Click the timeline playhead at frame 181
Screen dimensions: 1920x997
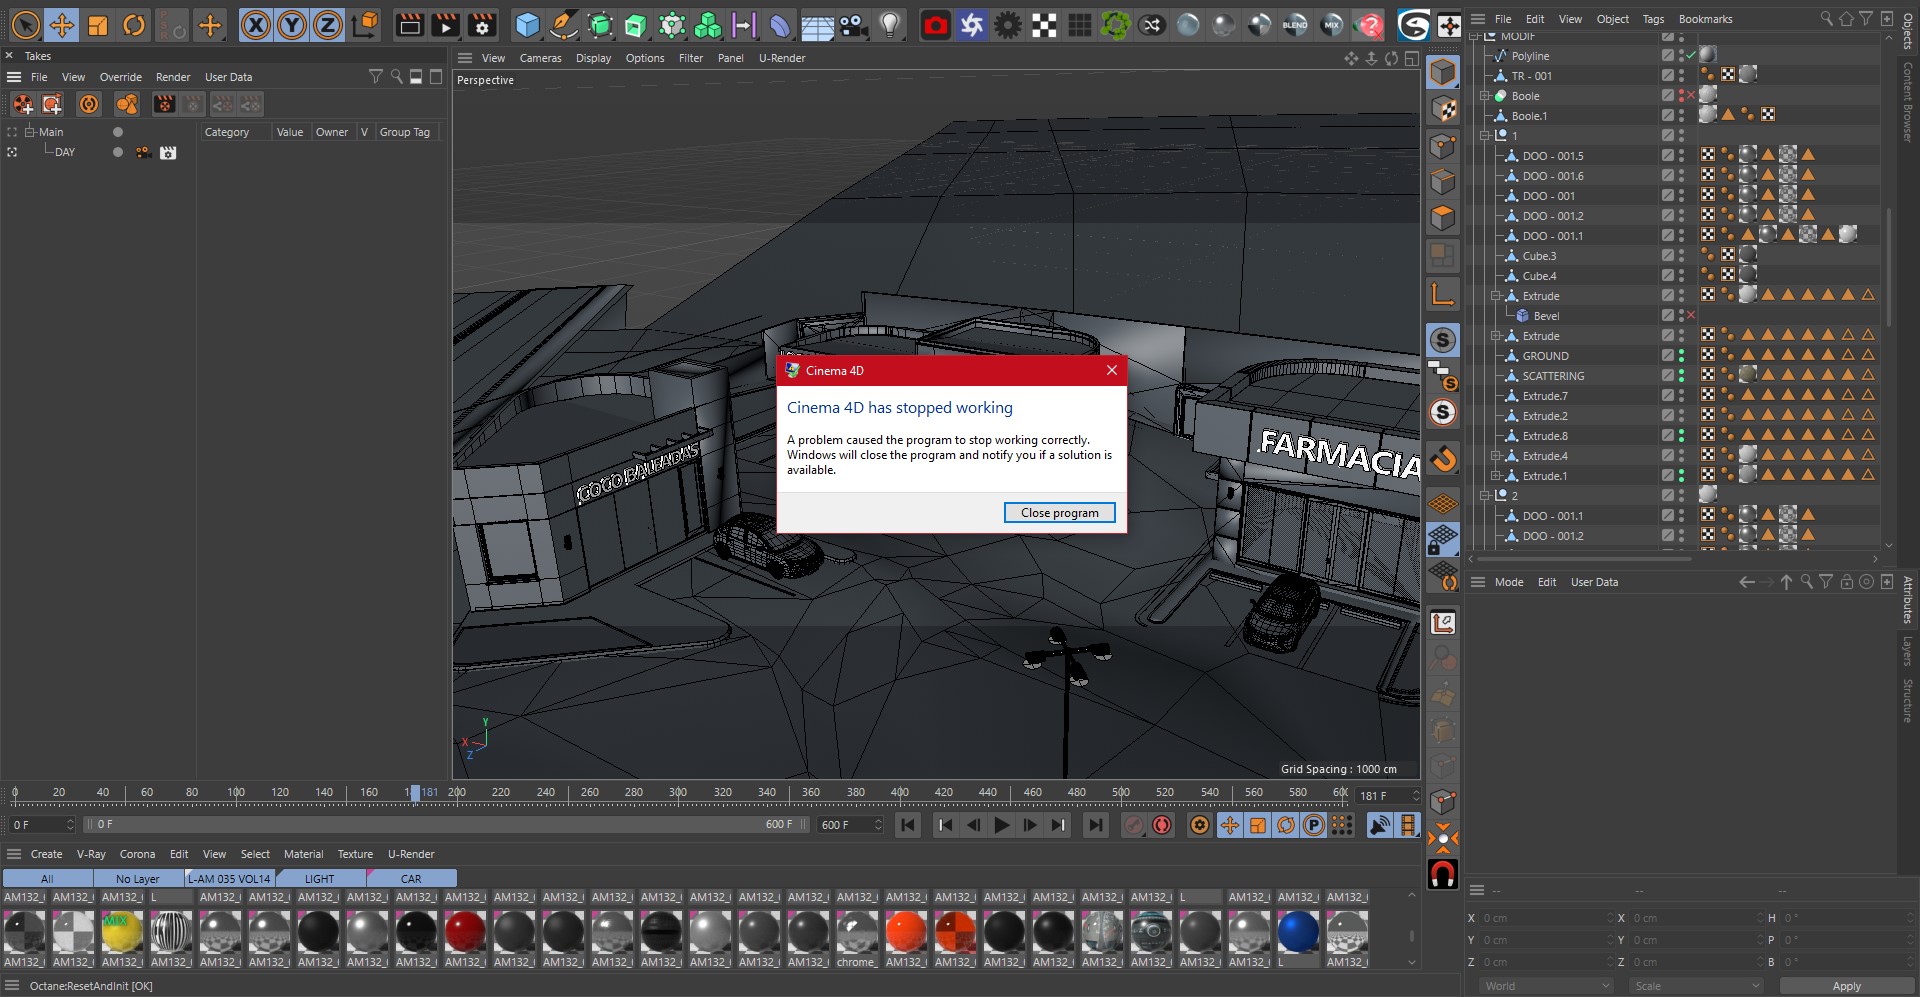coord(414,793)
